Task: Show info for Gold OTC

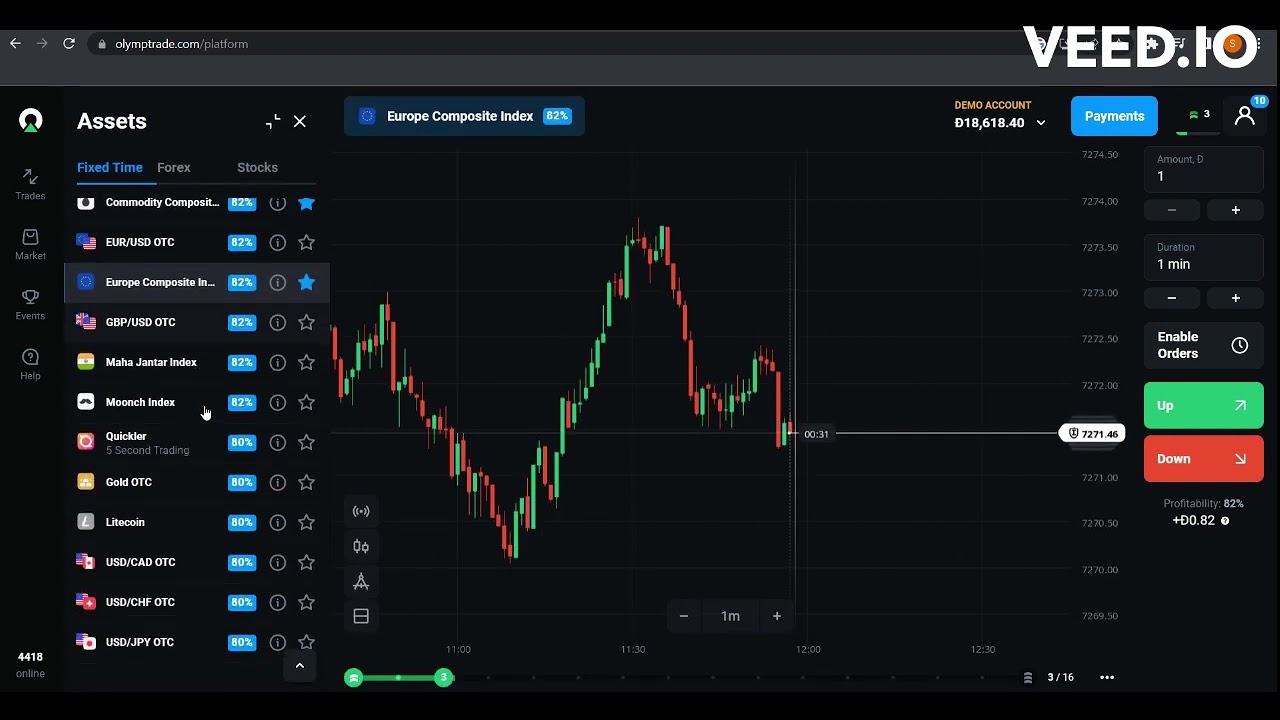Action: click(278, 482)
